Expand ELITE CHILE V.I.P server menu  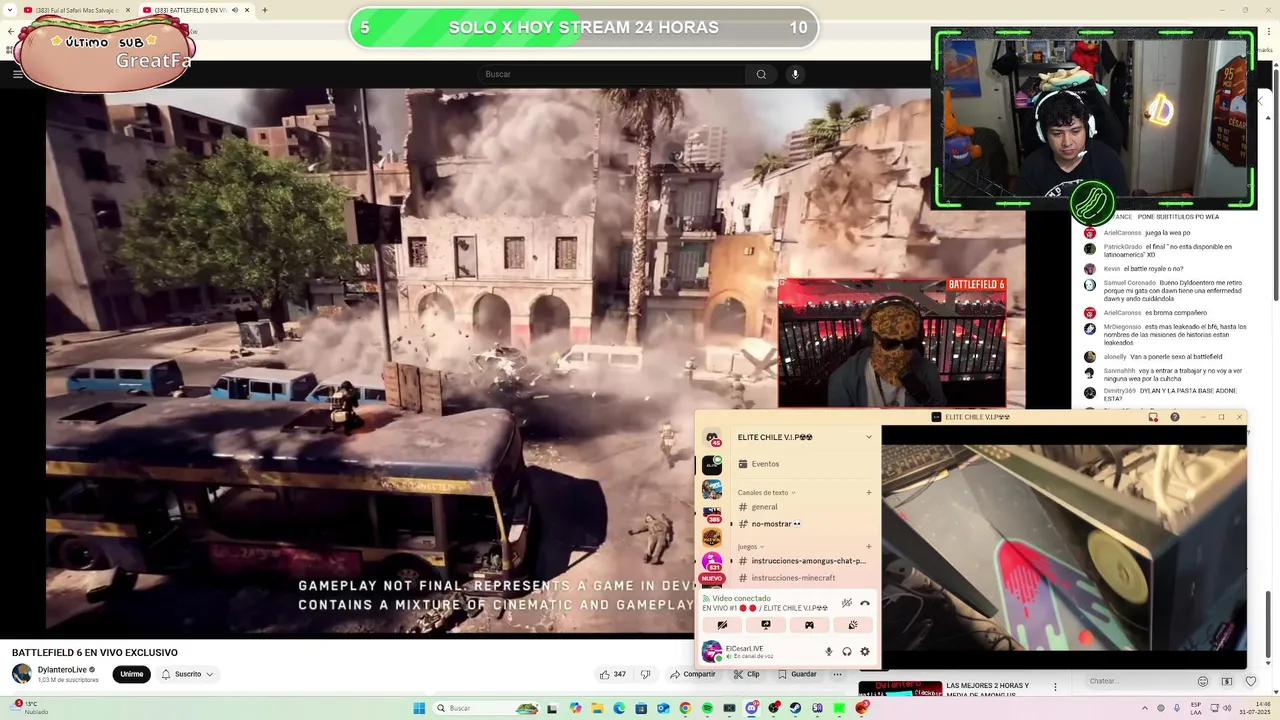tap(869, 437)
